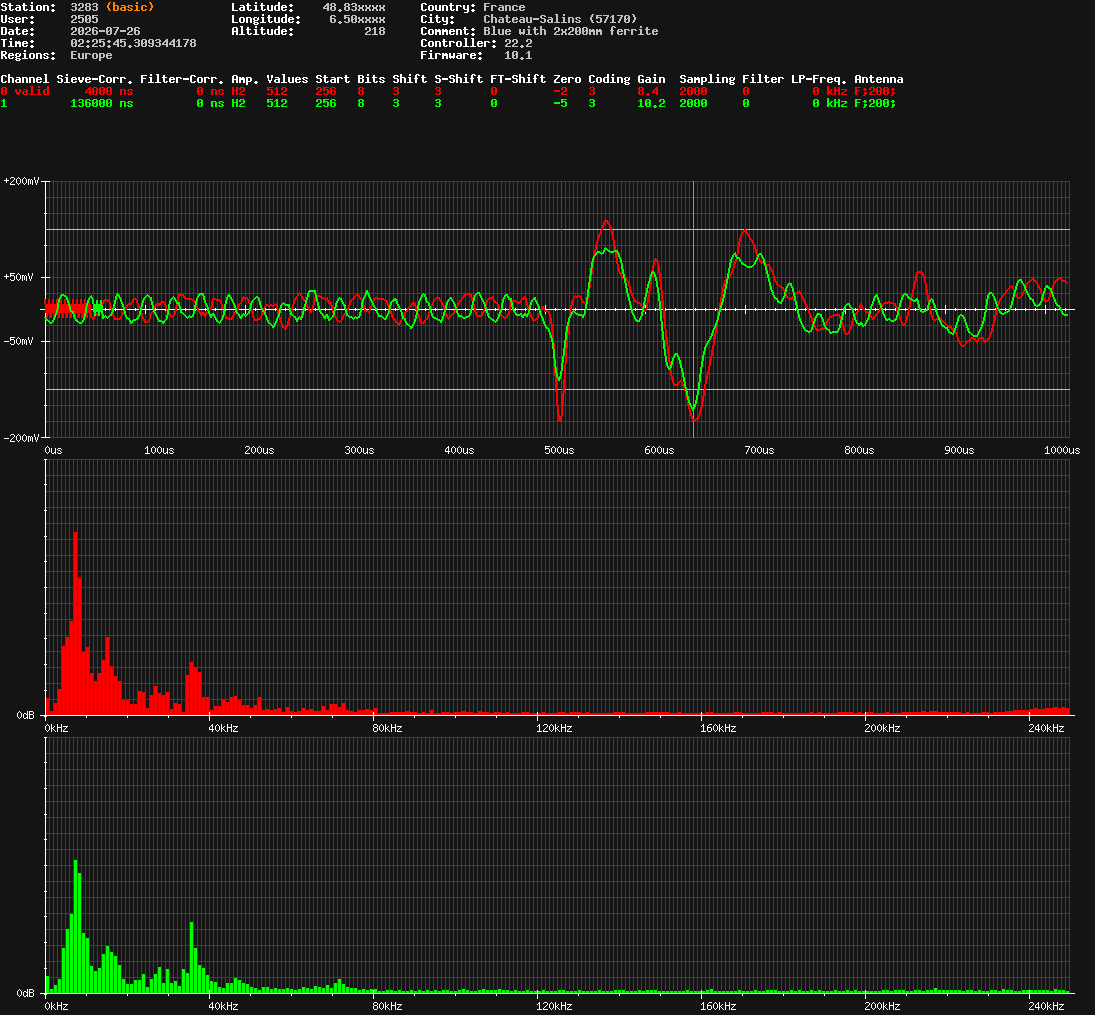1095x1015 pixels.
Task: Click the Antenna column header
Action: pos(879,79)
